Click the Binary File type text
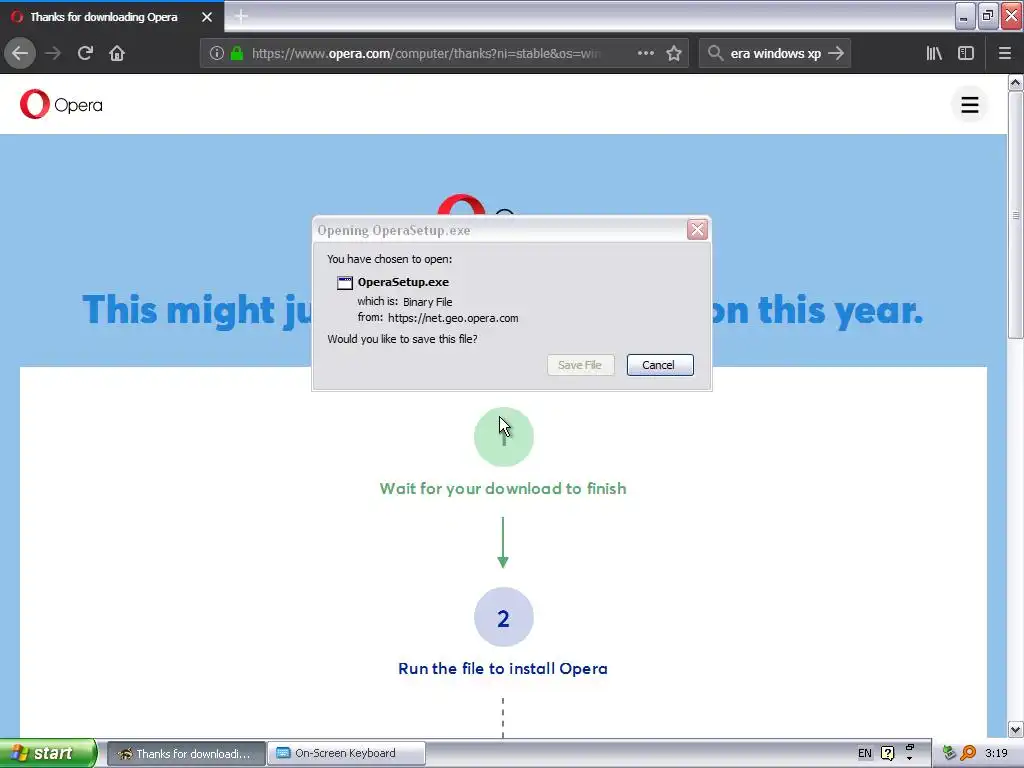The image size is (1024, 768). pos(428,302)
